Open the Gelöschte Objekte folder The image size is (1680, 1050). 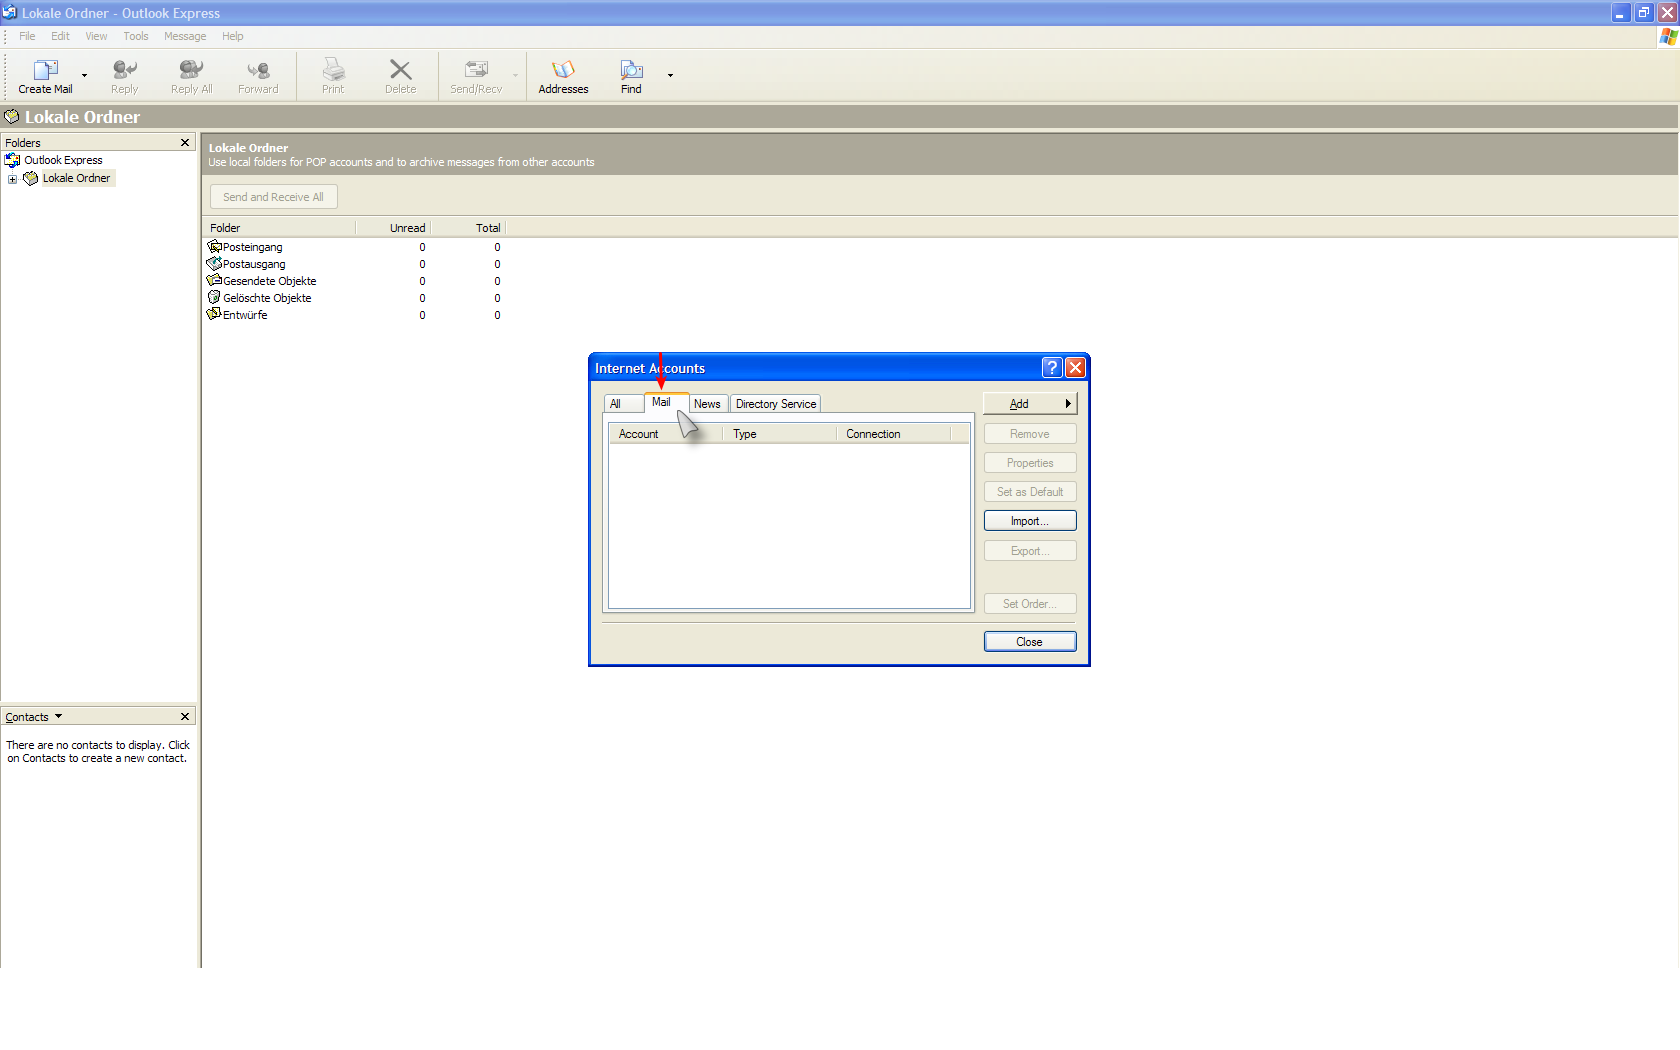(x=266, y=298)
